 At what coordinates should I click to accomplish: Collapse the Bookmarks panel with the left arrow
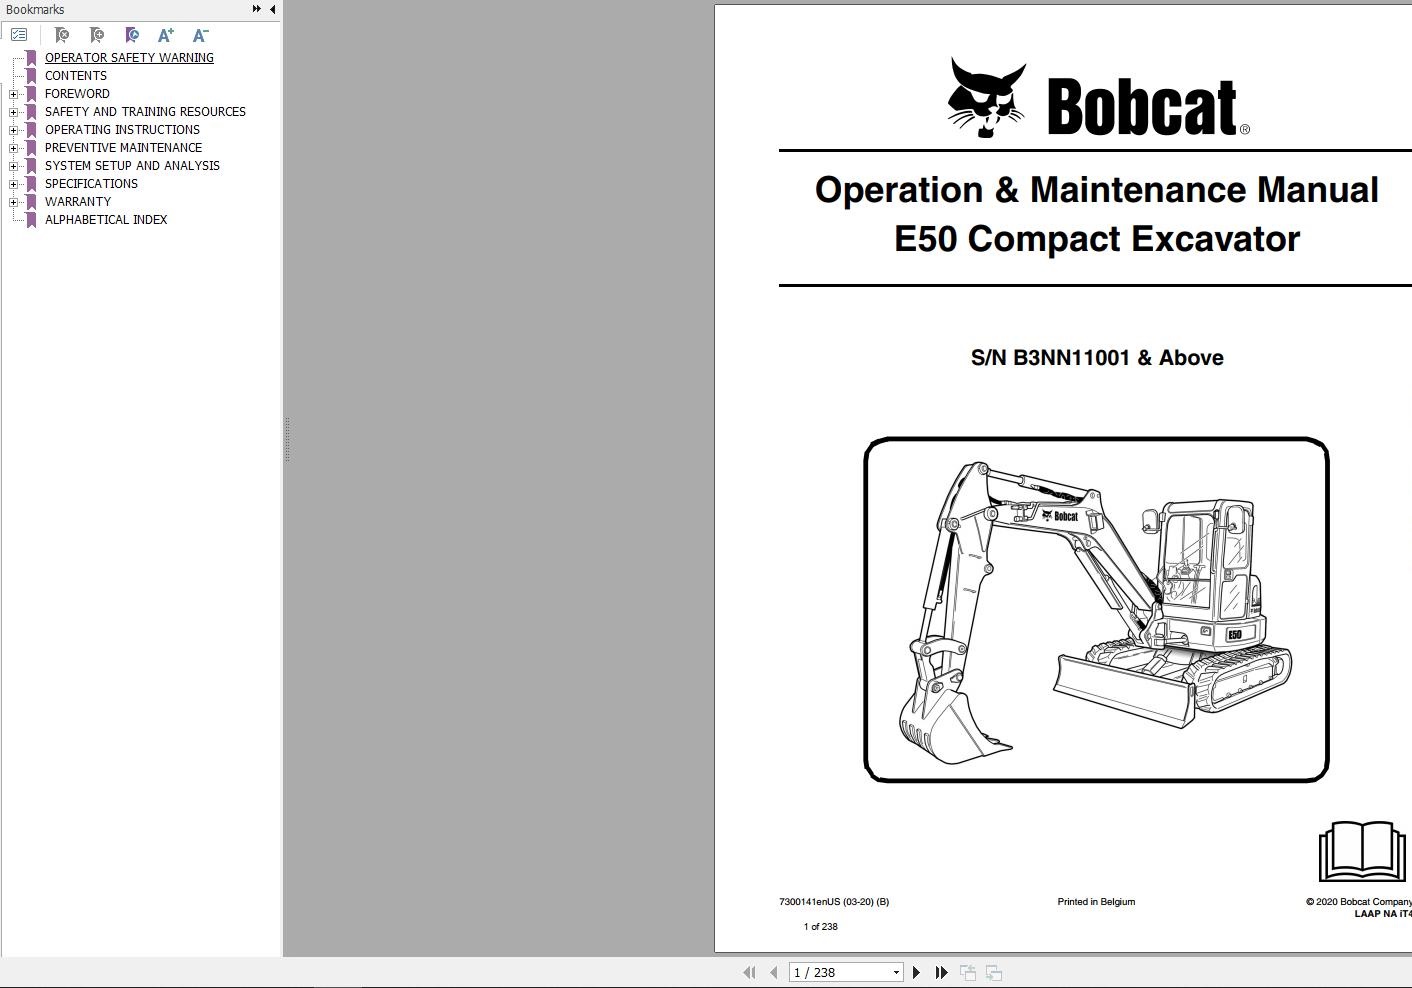click(272, 9)
